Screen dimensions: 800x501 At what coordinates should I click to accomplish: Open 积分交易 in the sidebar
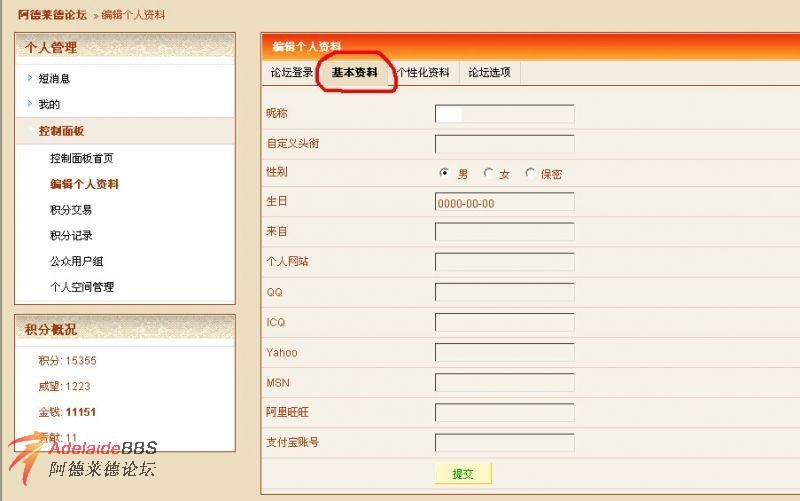point(71,210)
